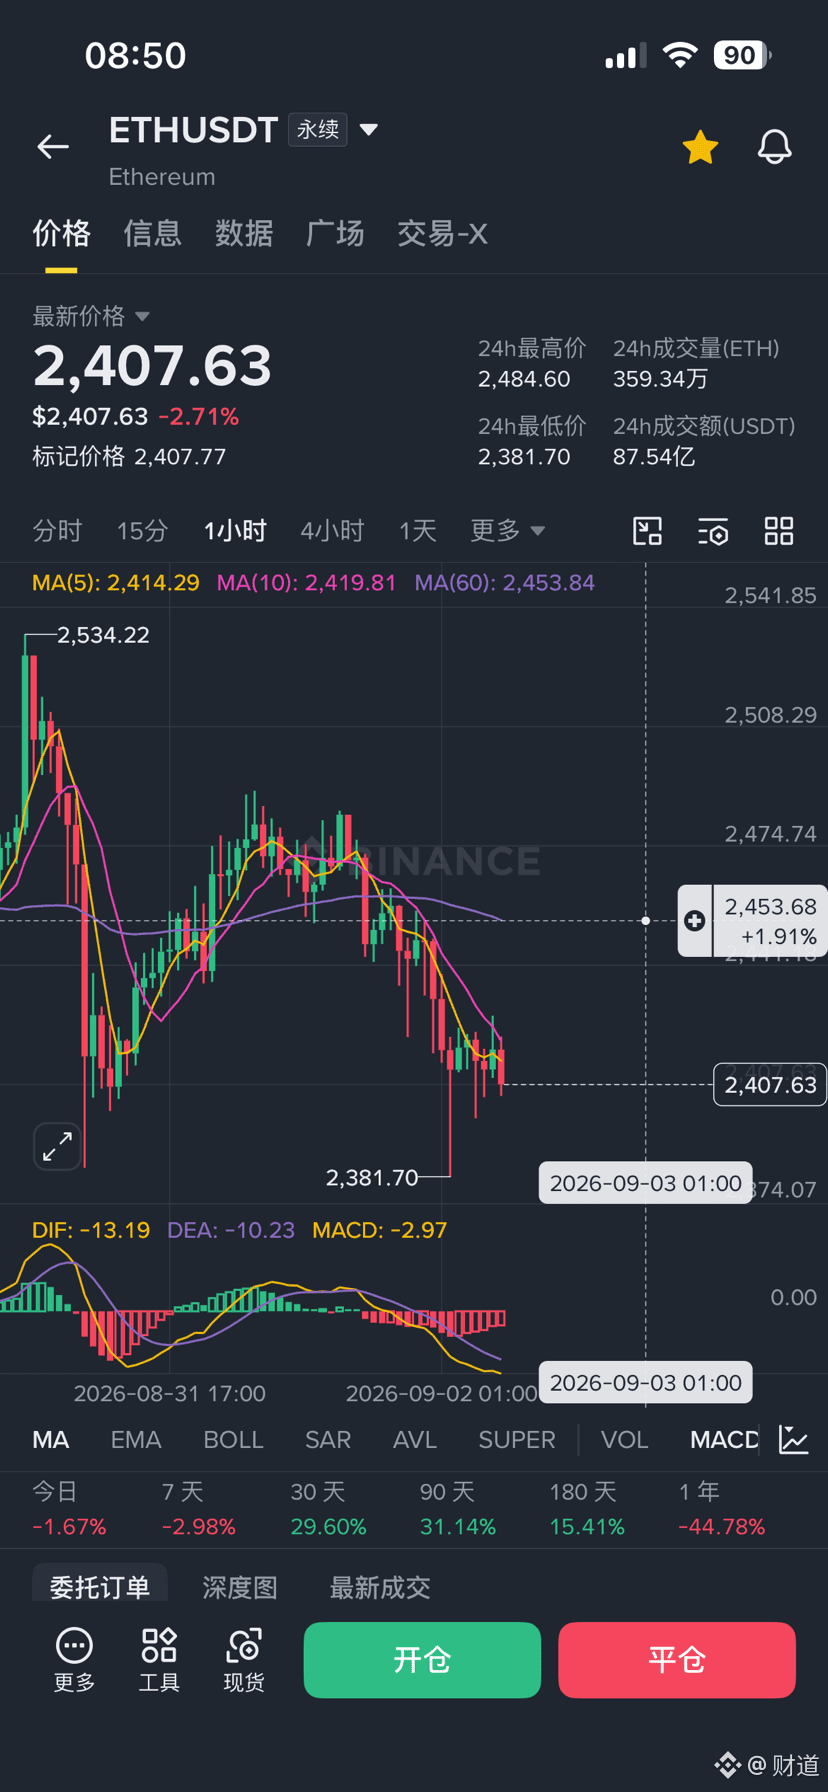This screenshot has width=828, height=1792.
Task: Tap the green 开仓 button
Action: coord(422,1660)
